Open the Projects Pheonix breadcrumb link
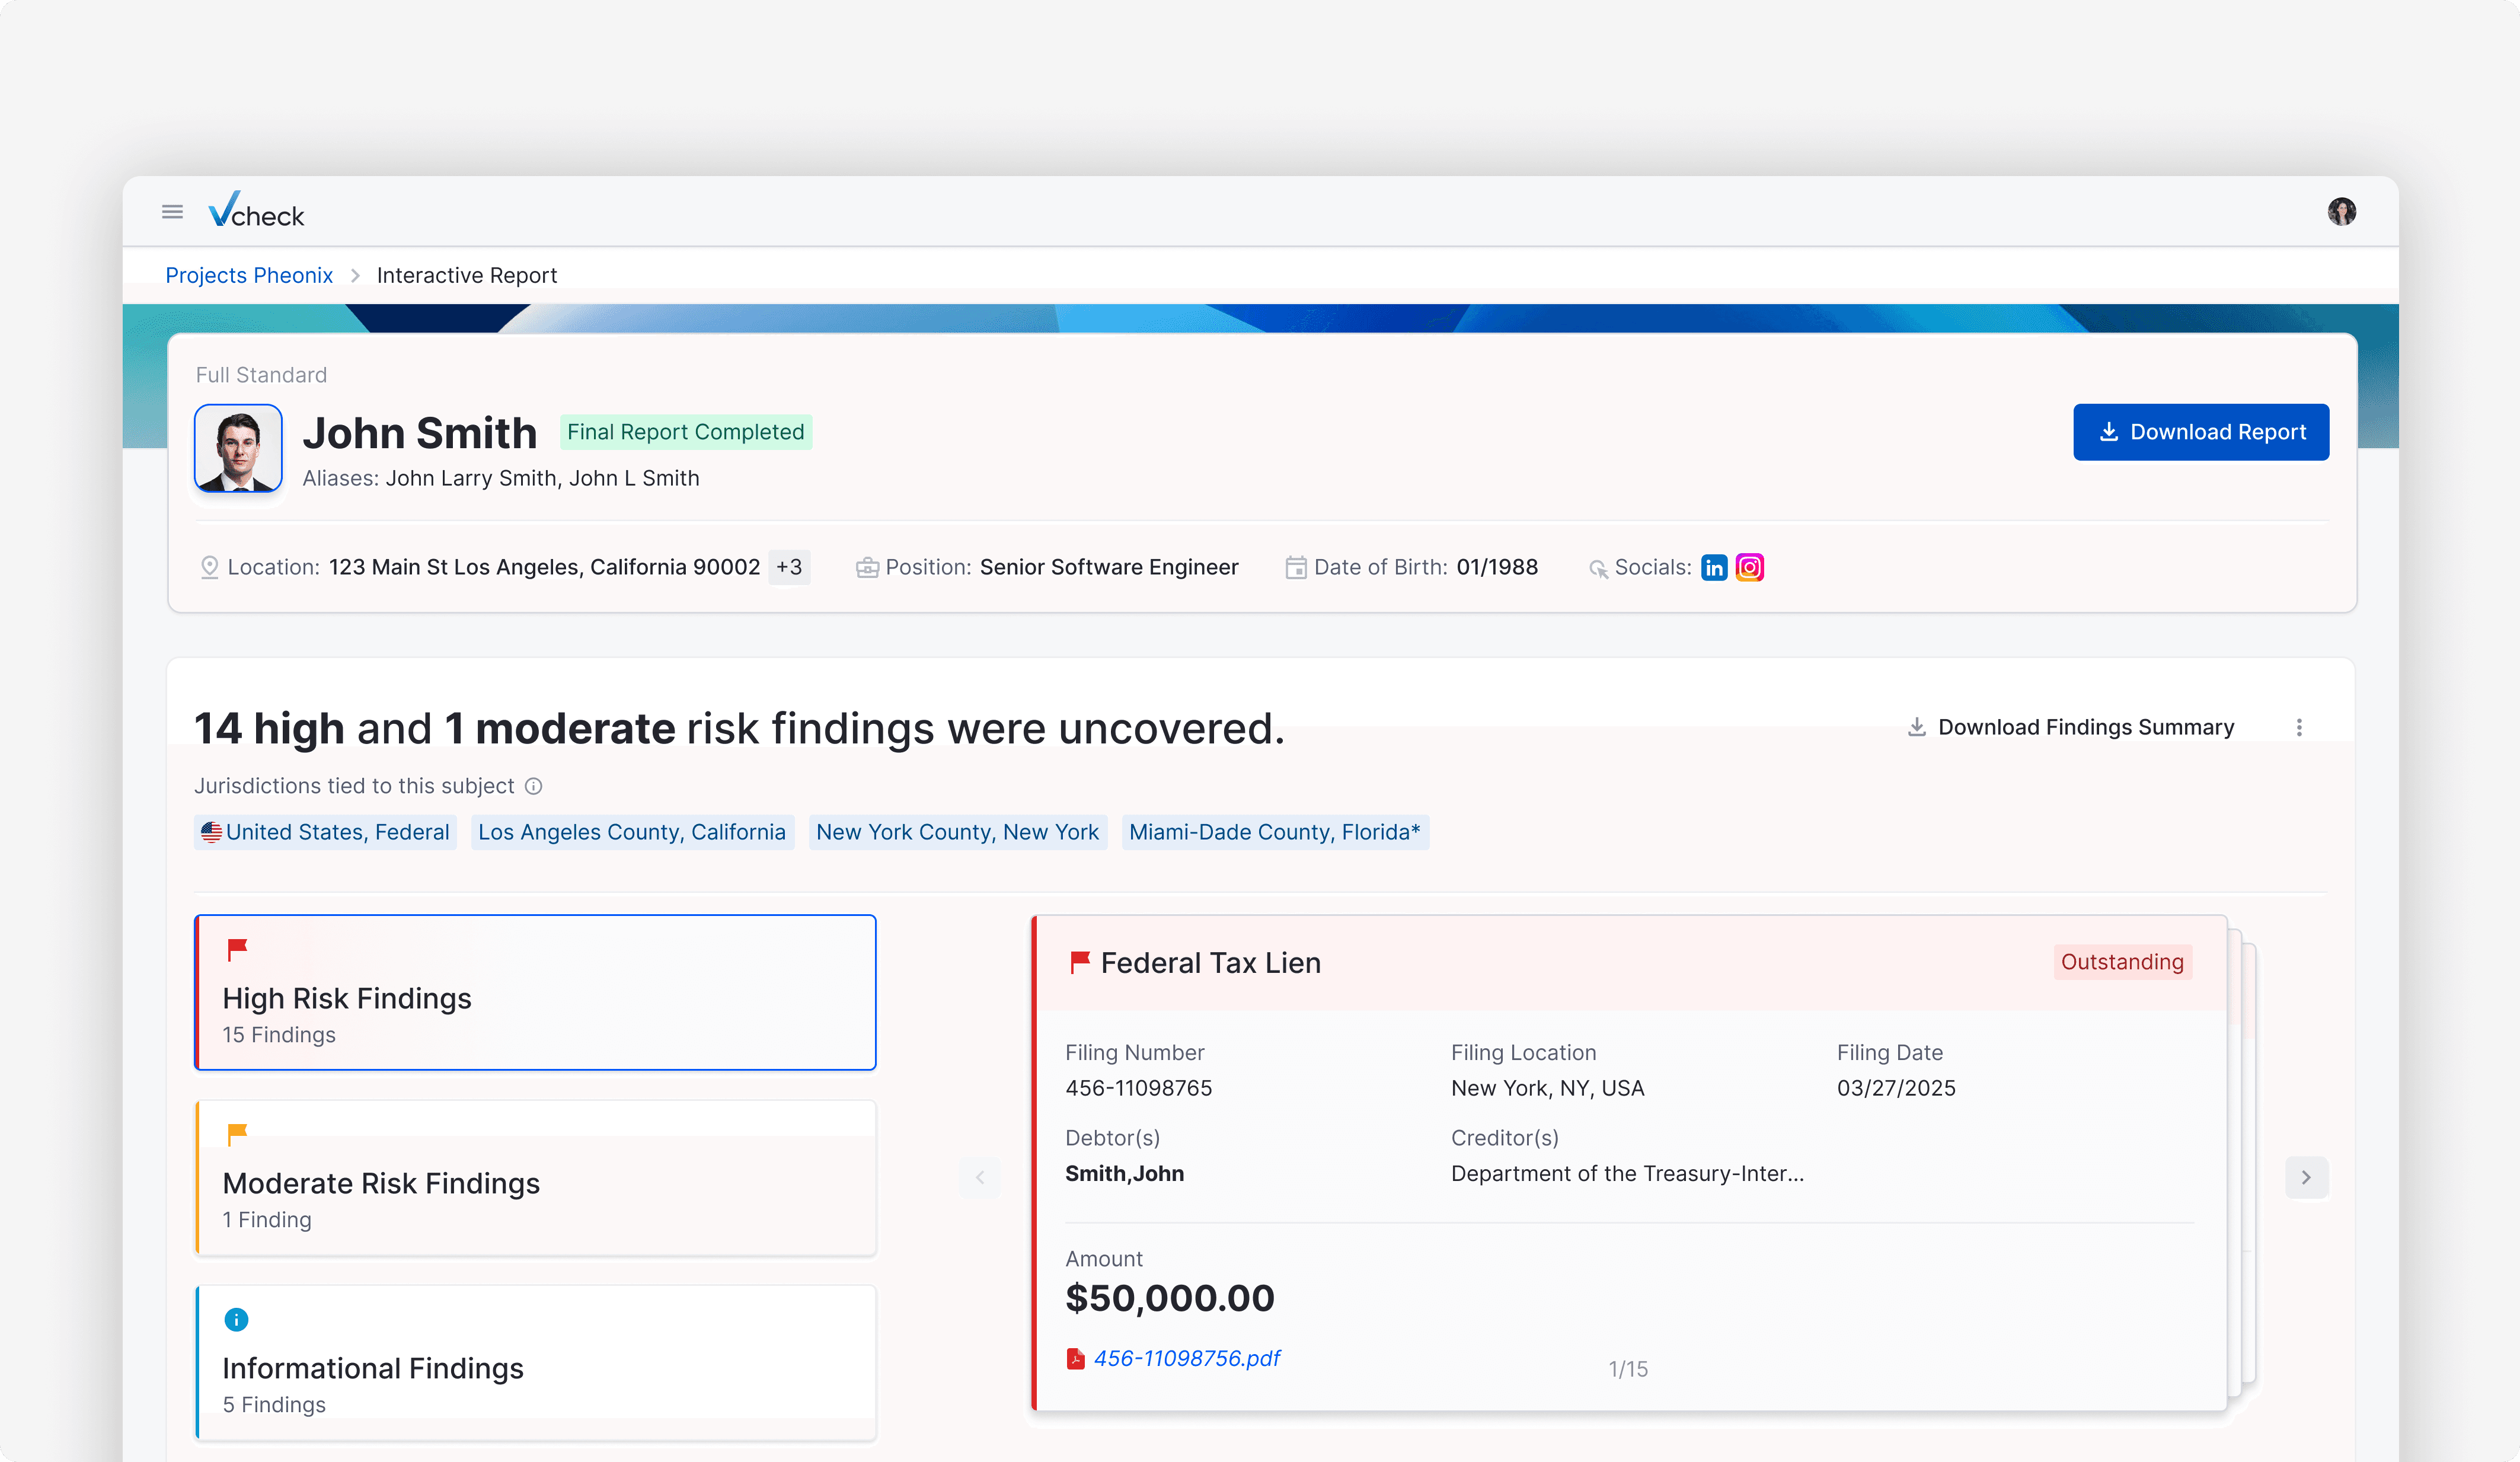 [249, 275]
